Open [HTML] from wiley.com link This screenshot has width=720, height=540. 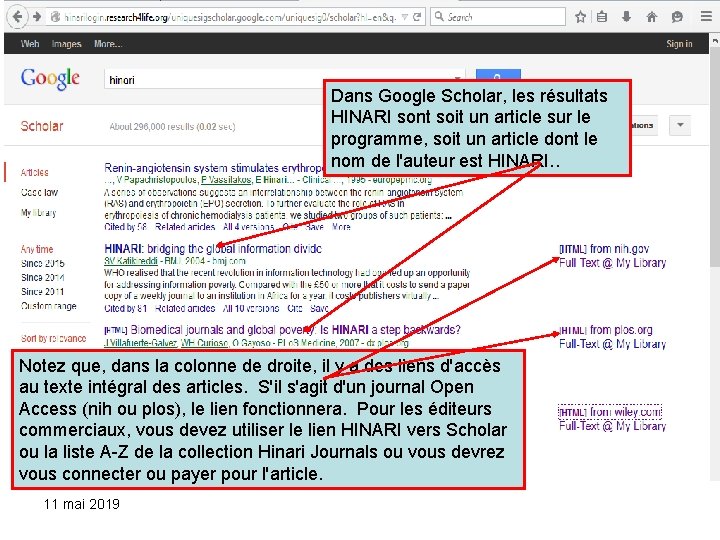pyautogui.click(x=610, y=412)
